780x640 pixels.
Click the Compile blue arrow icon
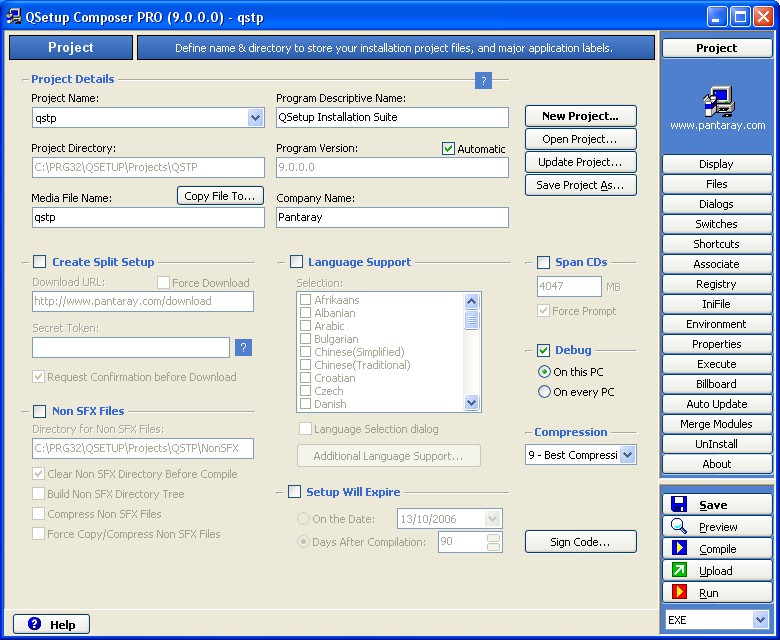pos(679,548)
